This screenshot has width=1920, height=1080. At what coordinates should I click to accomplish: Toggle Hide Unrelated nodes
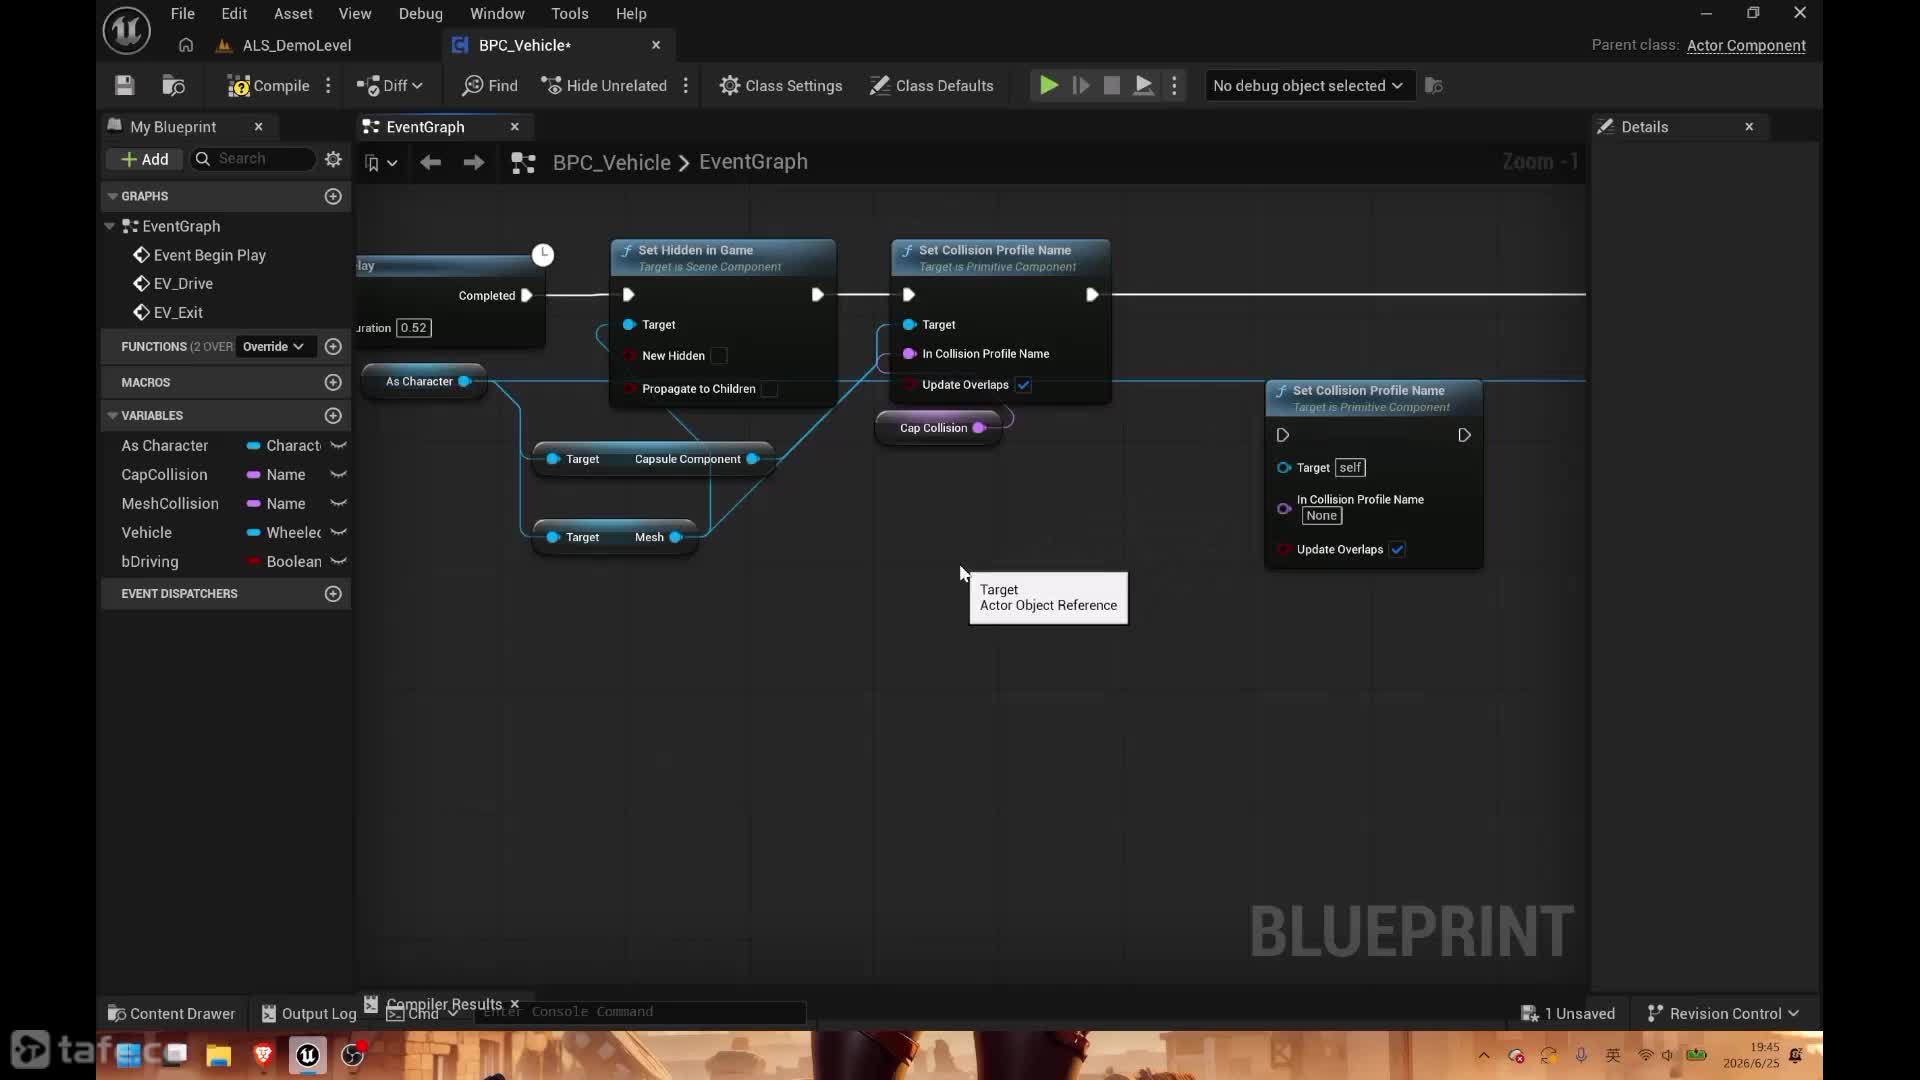[x=604, y=86]
